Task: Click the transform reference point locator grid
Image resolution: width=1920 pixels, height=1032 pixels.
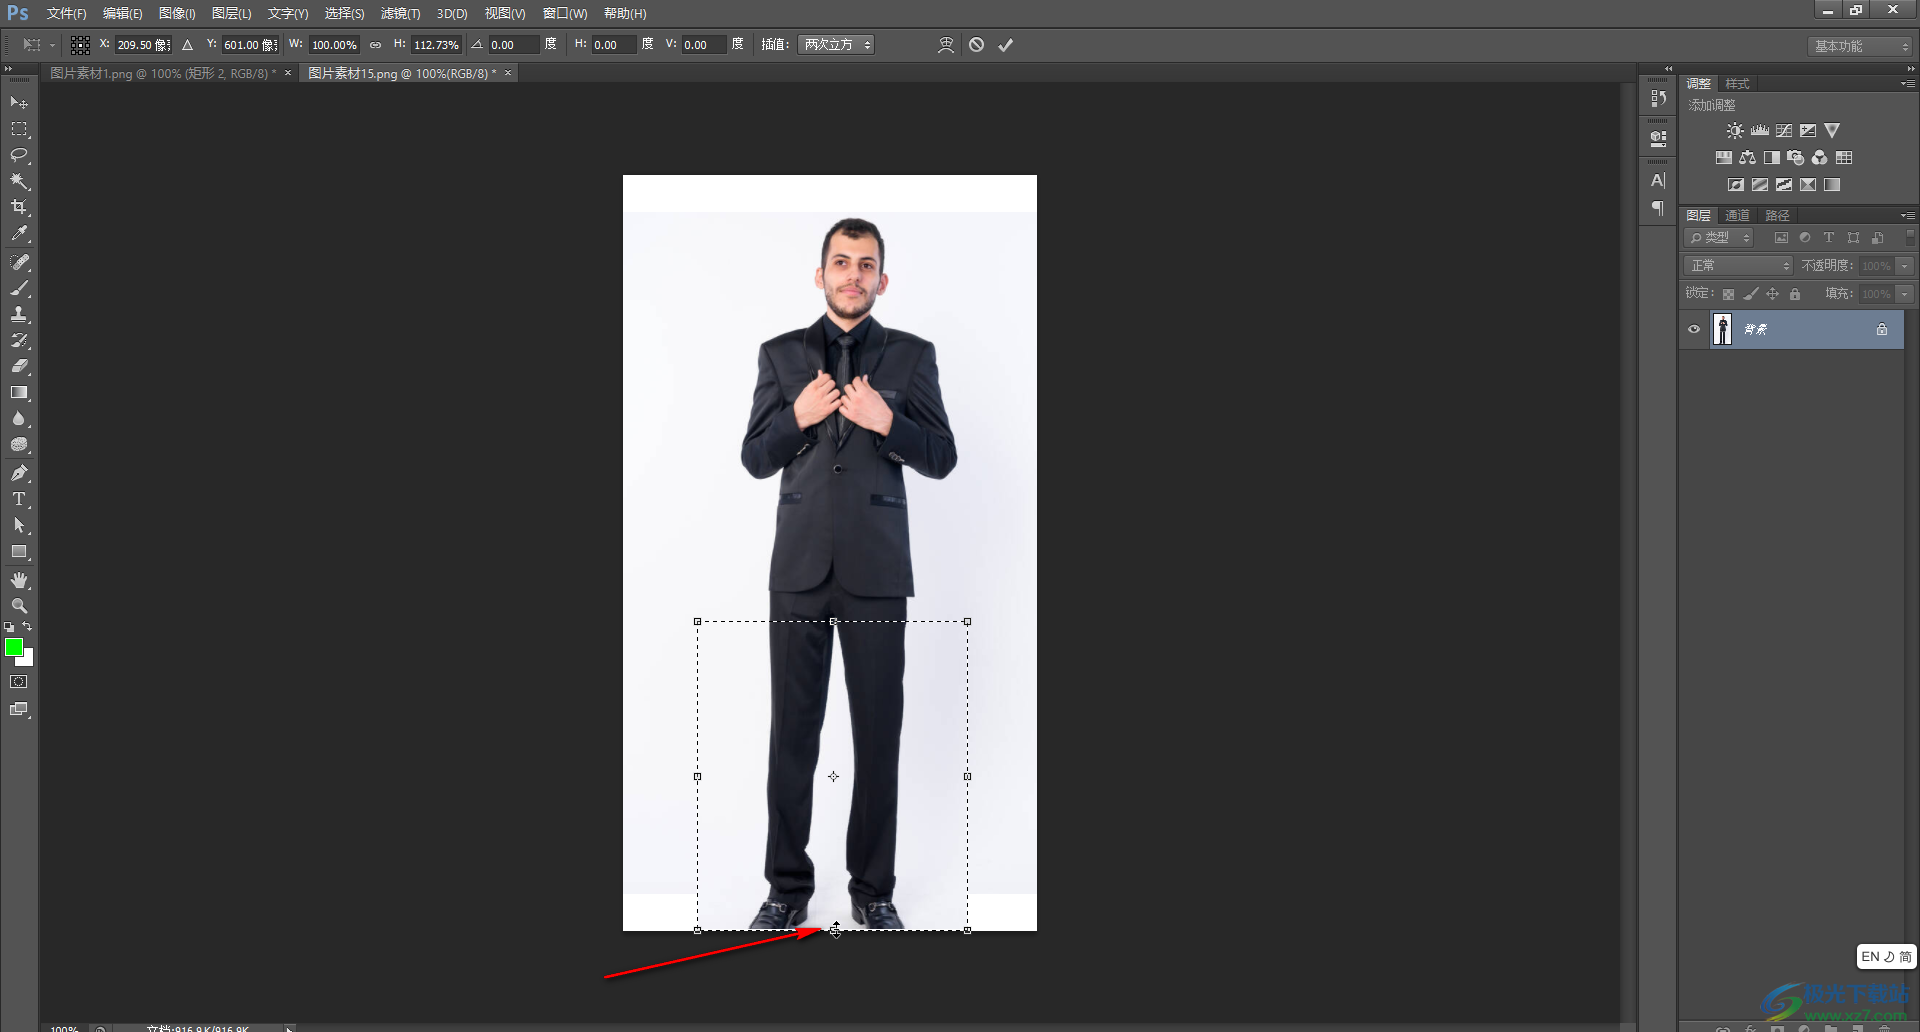Action: click(x=81, y=45)
